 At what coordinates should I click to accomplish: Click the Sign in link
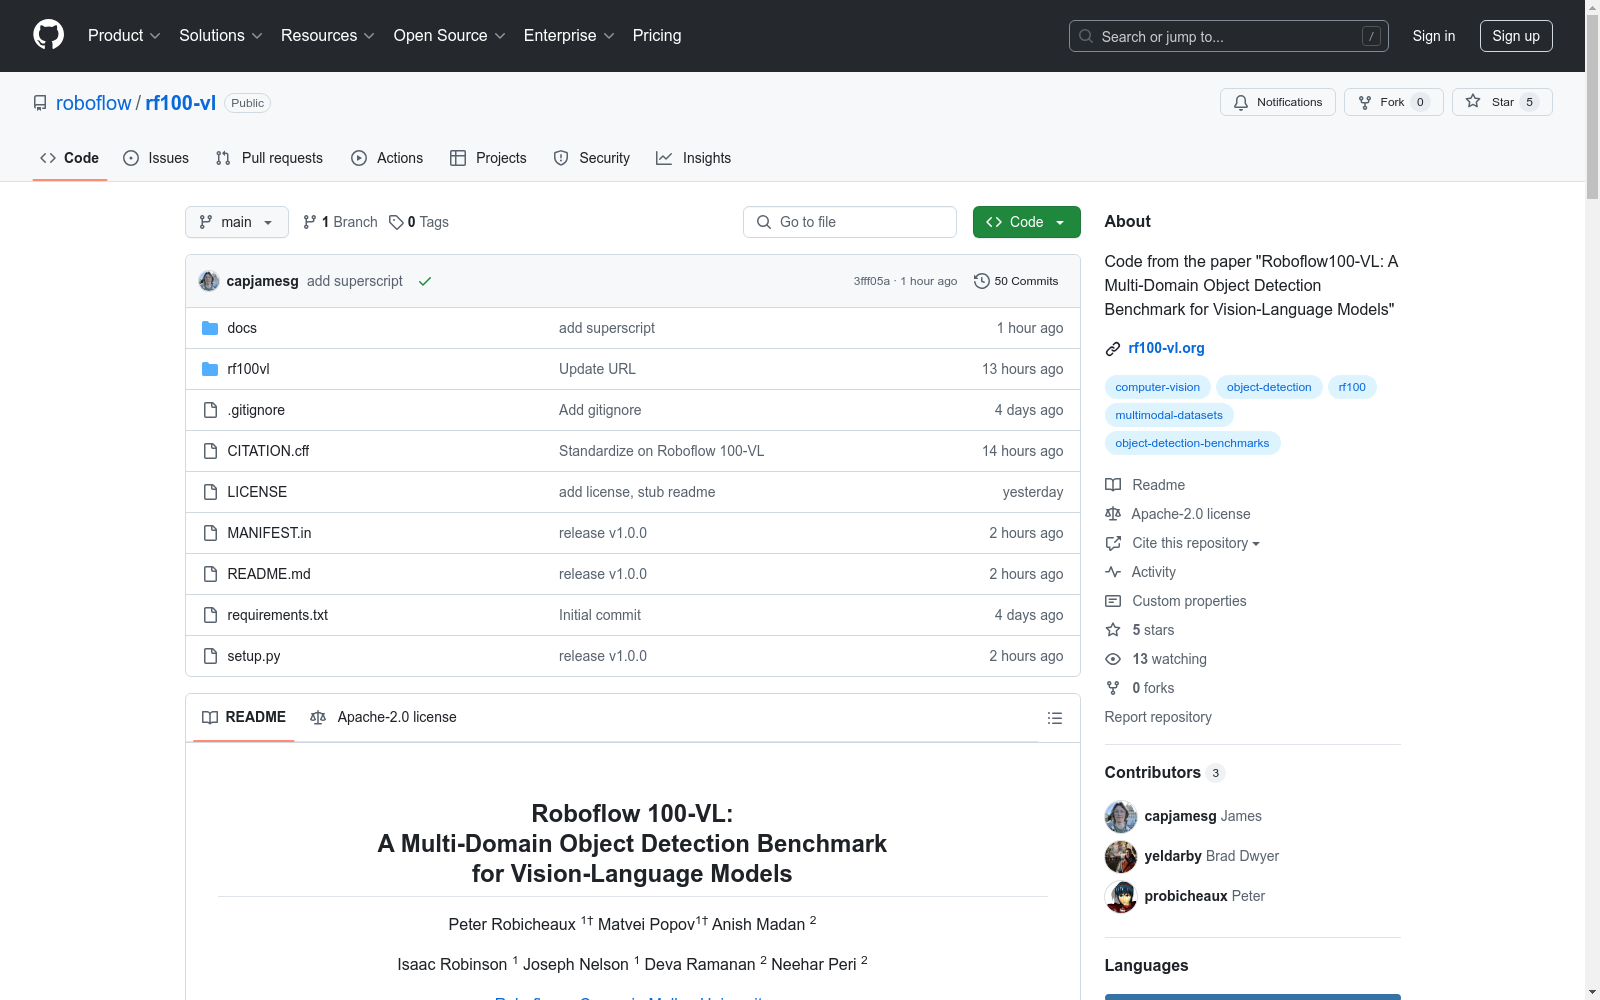pos(1434,36)
